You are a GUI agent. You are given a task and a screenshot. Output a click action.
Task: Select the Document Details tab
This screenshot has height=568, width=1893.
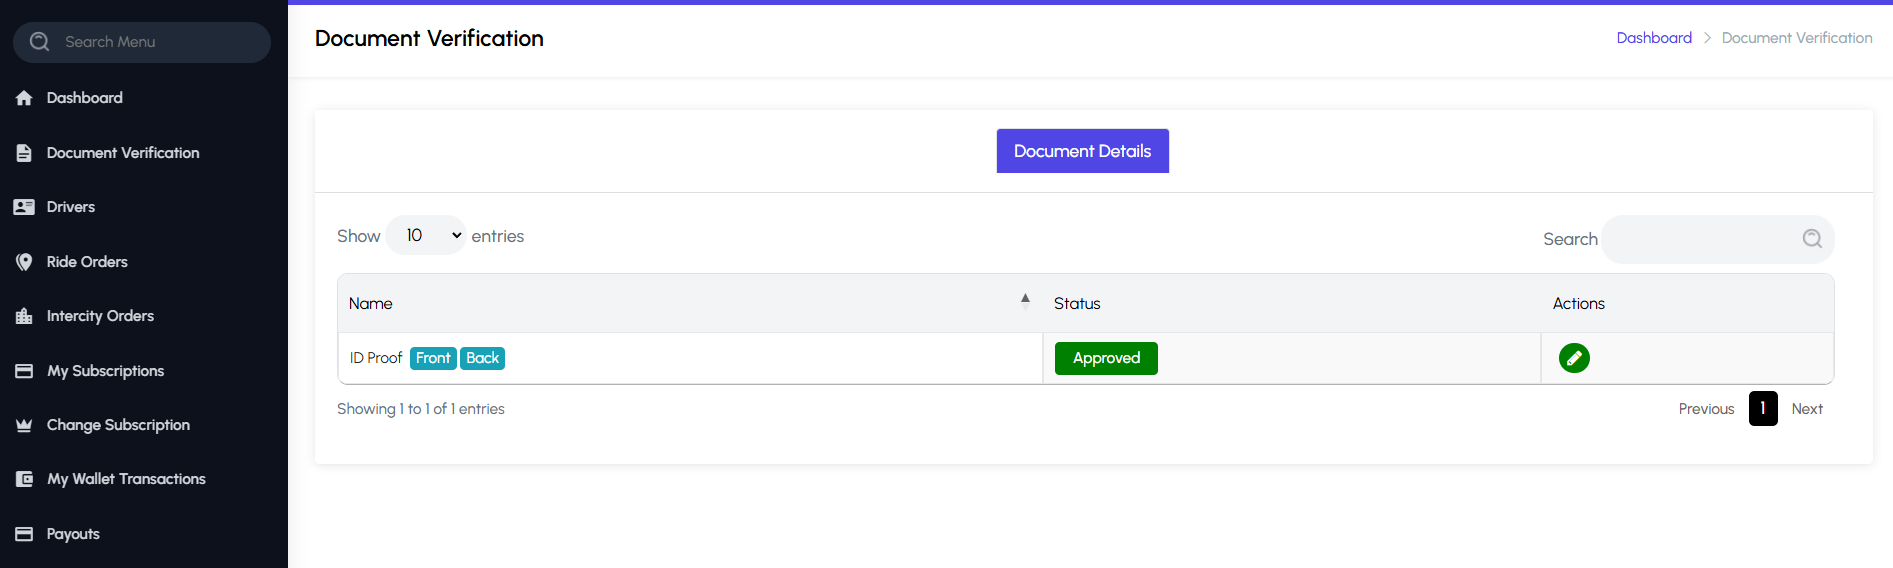(x=1082, y=151)
